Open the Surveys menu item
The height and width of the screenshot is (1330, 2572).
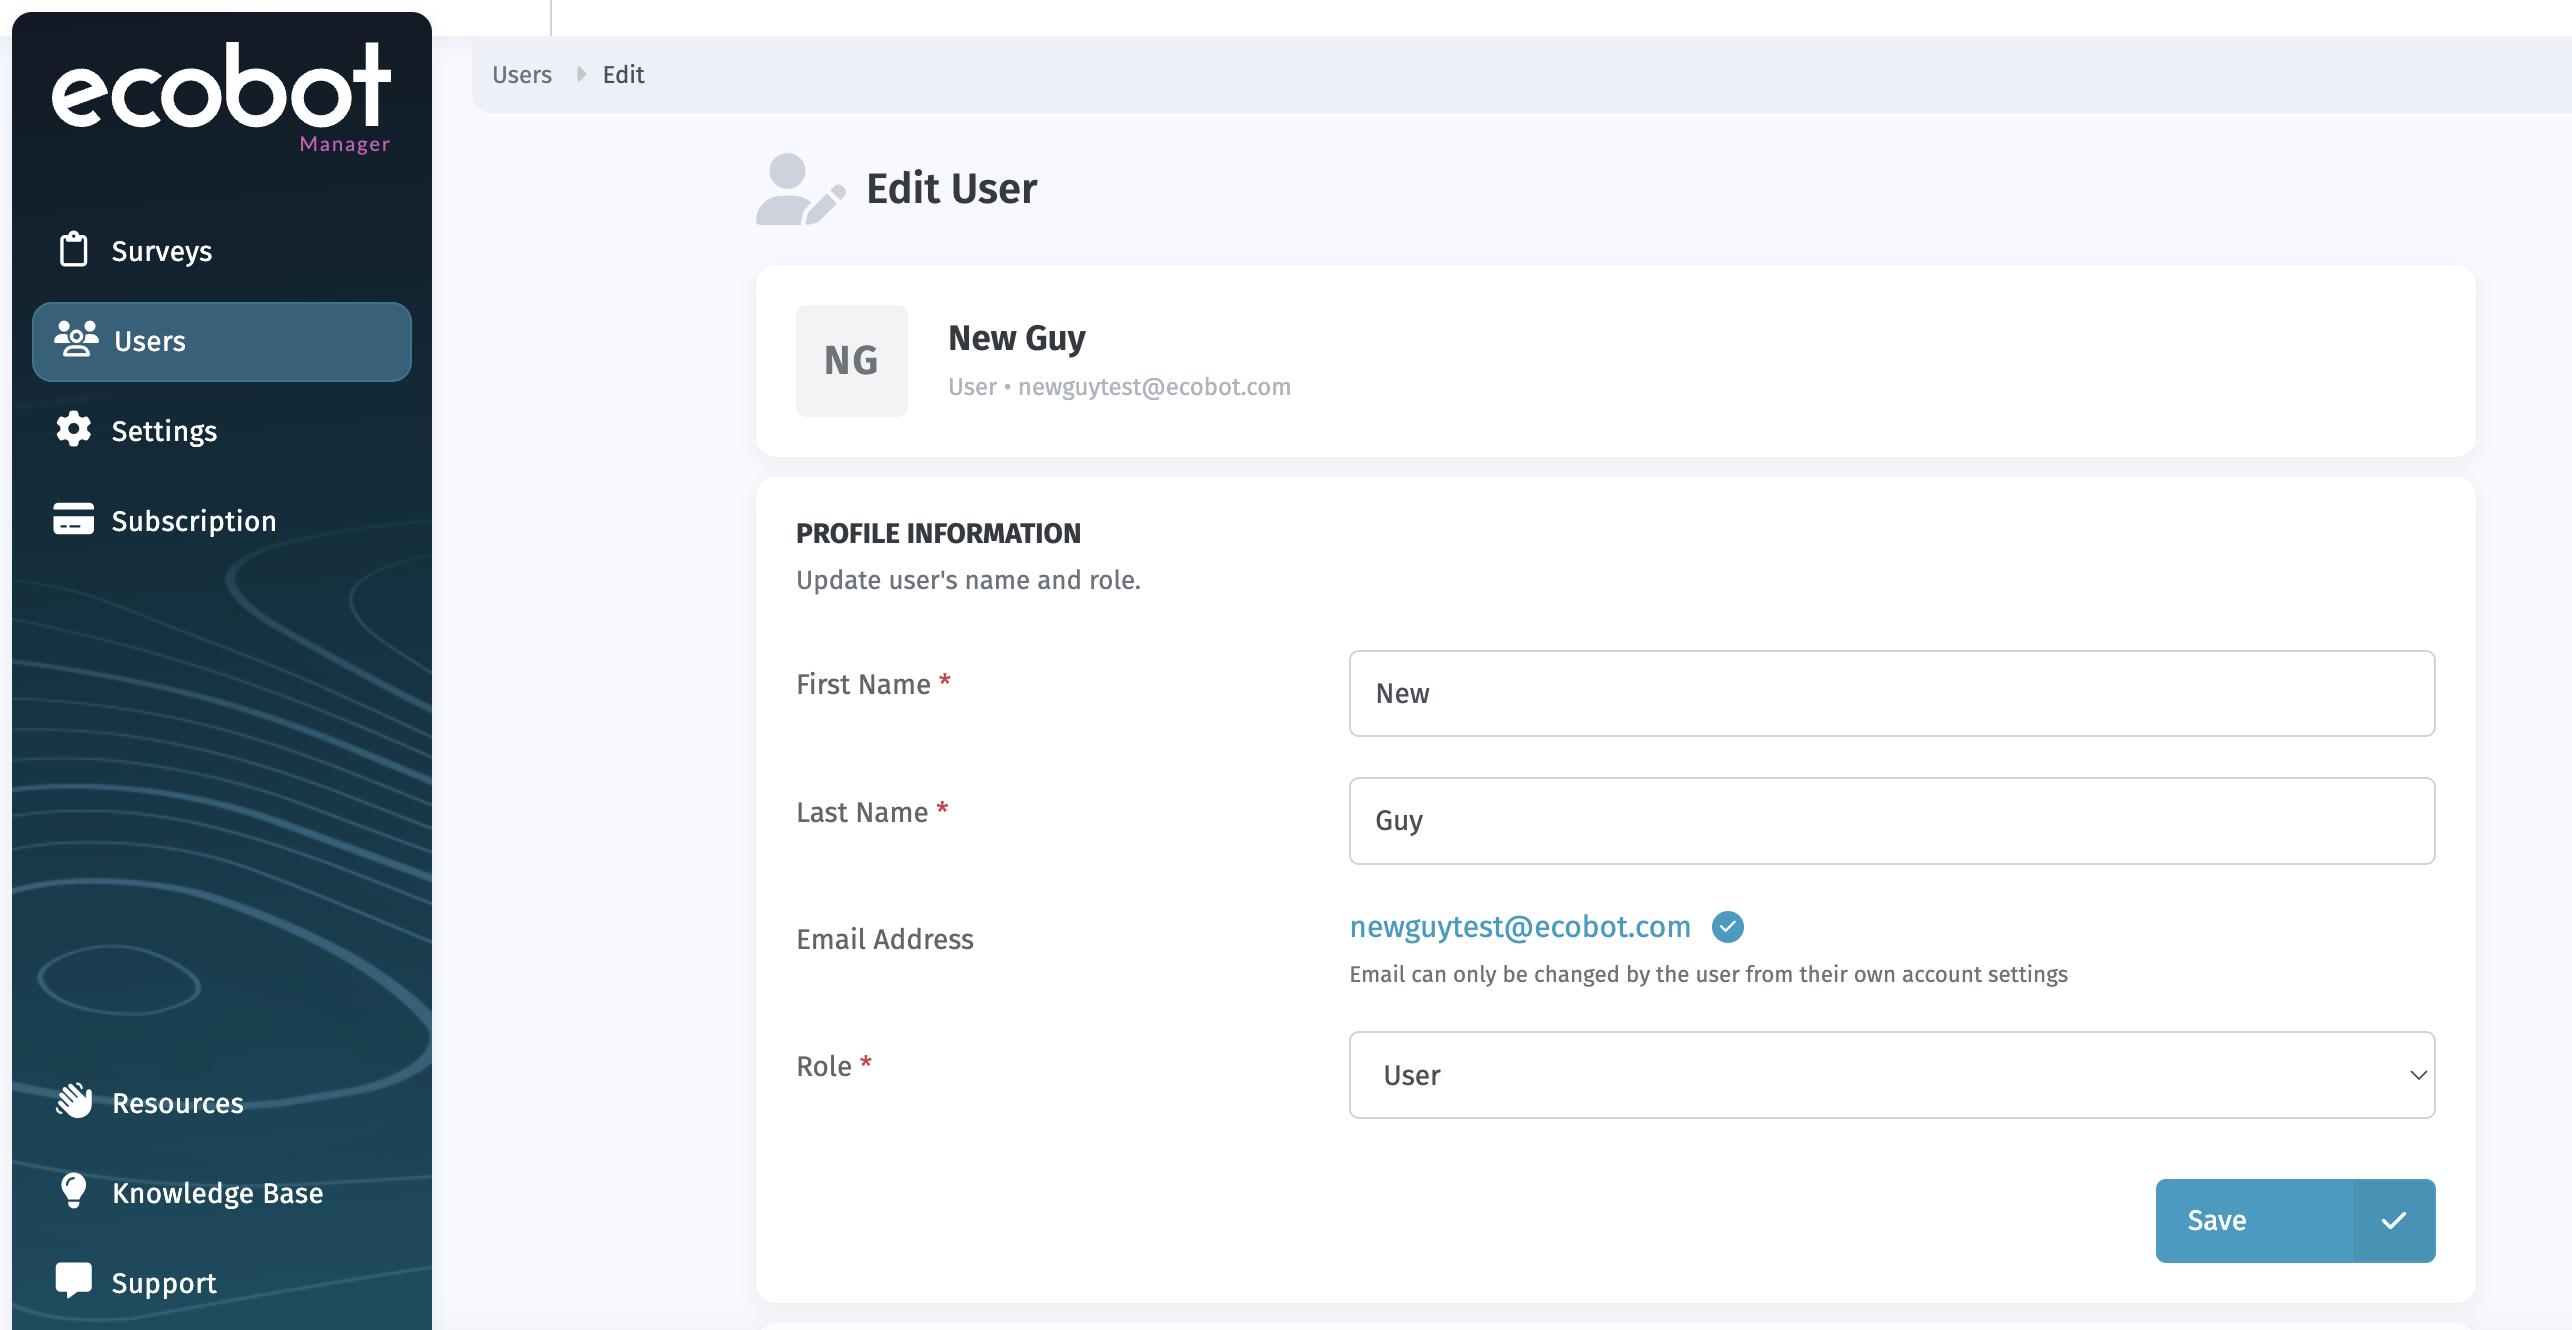(x=162, y=251)
